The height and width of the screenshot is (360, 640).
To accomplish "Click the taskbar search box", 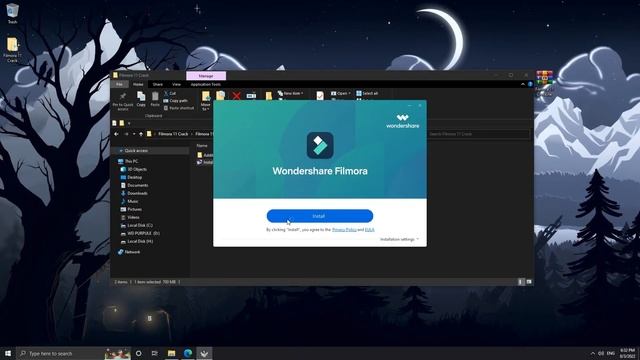I will click(x=73, y=353).
